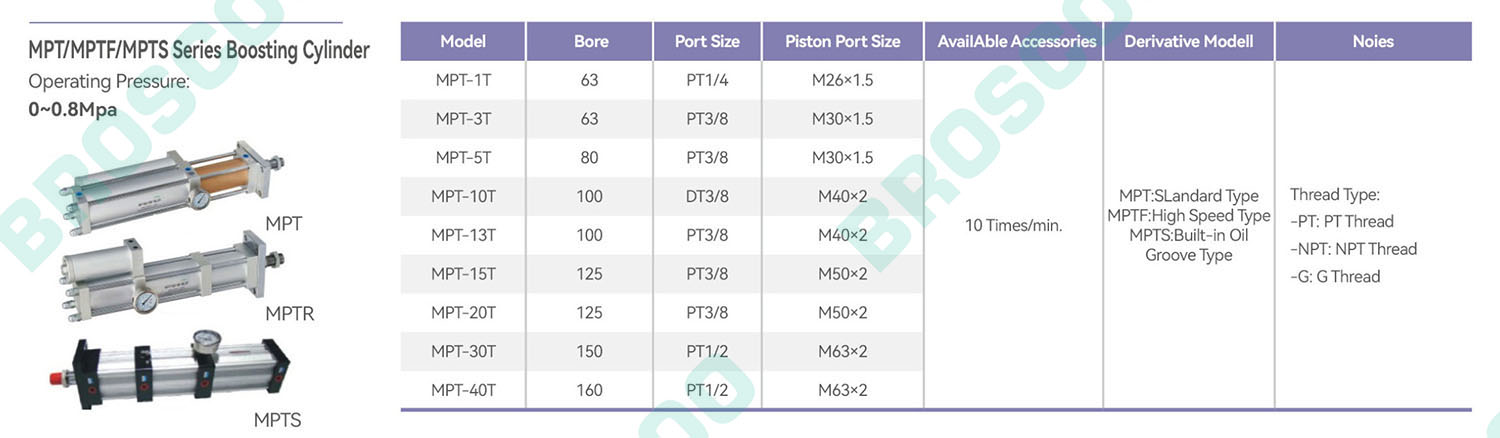Select the Bore column header
The height and width of the screenshot is (438, 1500).
[590, 41]
